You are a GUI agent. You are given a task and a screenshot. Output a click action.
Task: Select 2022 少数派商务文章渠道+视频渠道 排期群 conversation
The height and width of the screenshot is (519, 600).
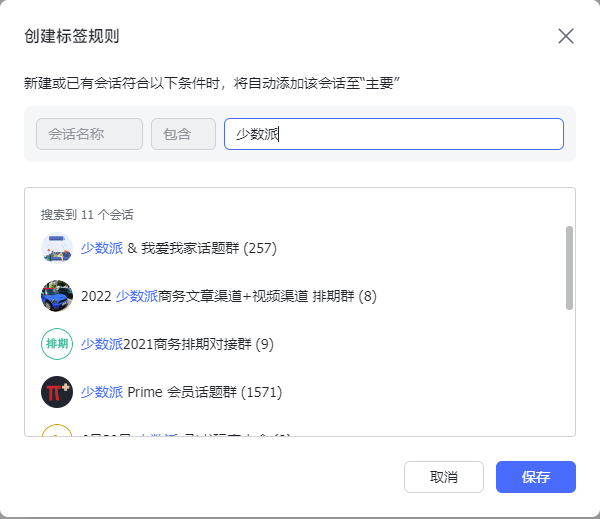pyautogui.click(x=228, y=296)
